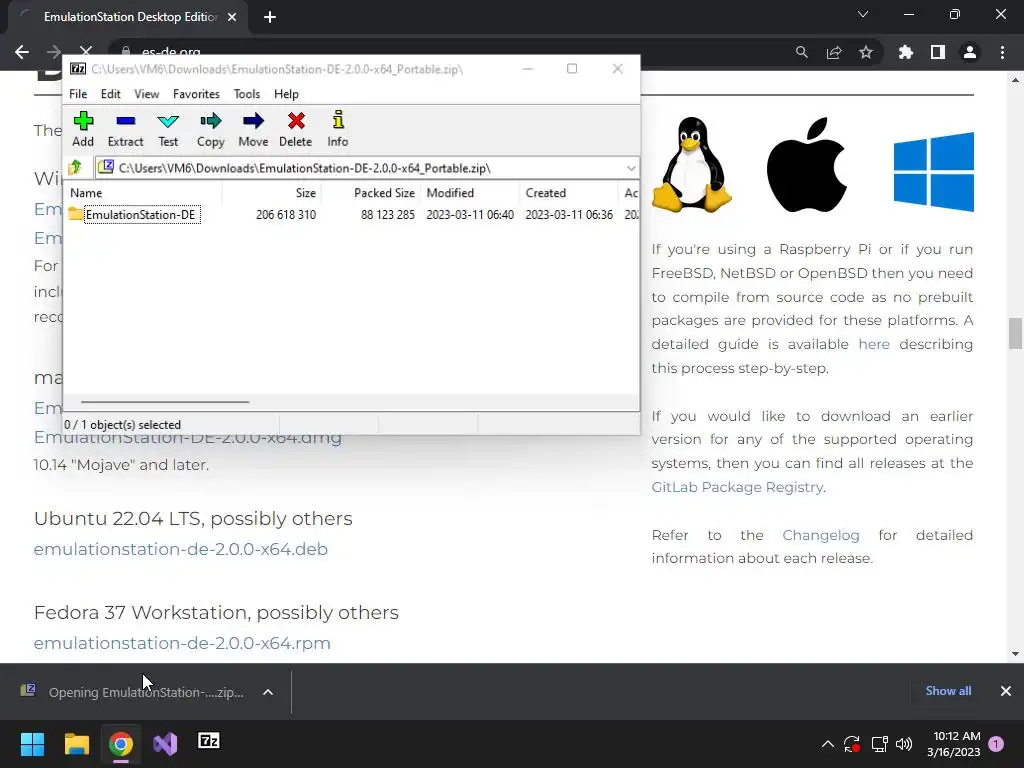Viewport: 1024px width, 768px height.
Task: Open the Tools menu in 7-Zip
Action: 247,94
